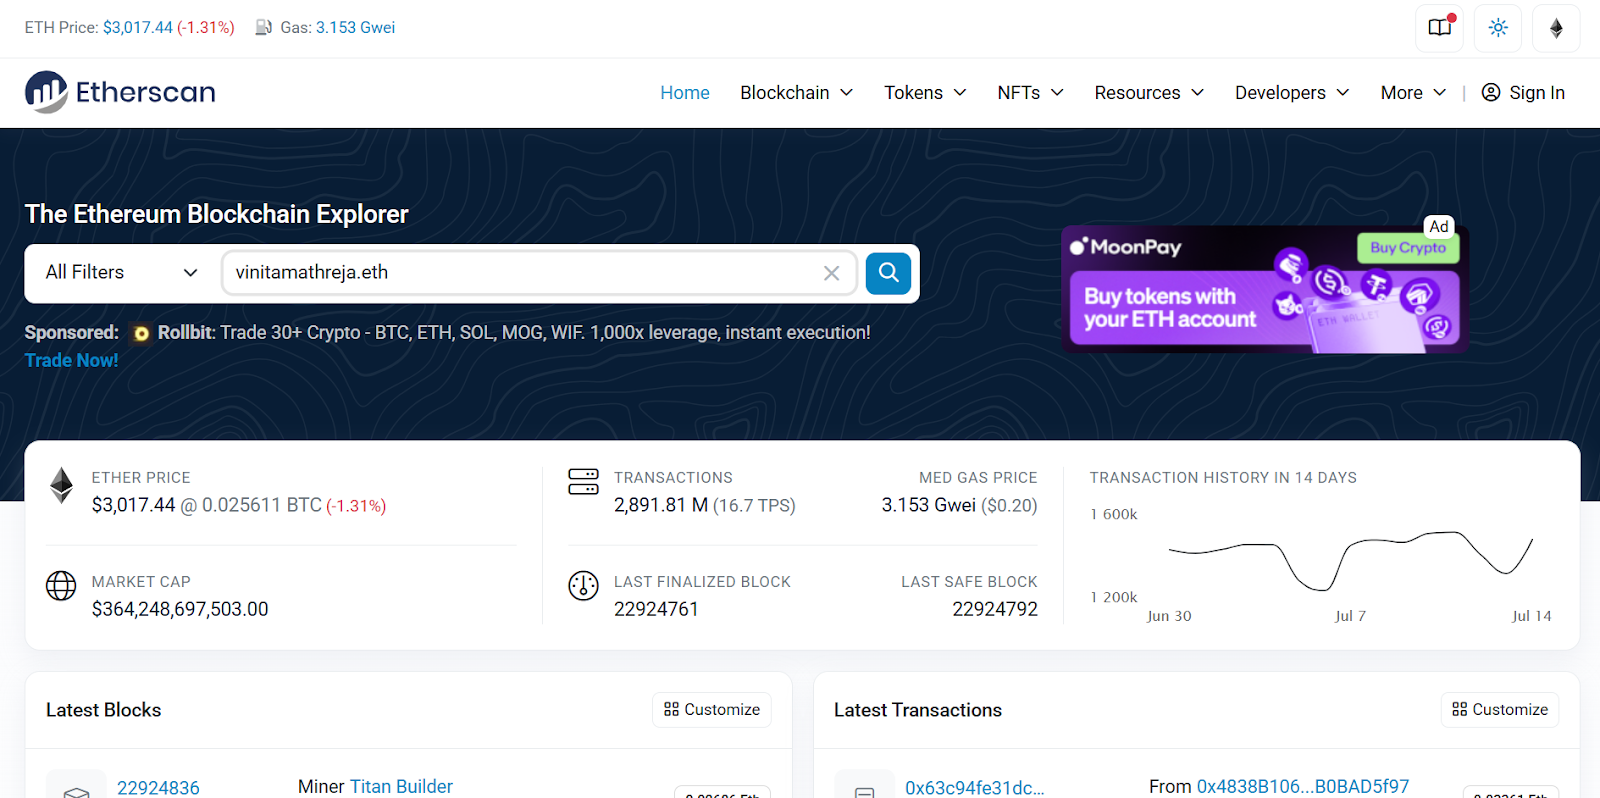This screenshot has width=1600, height=798.
Task: Open the Ethereum network selector icon
Action: coord(1556,28)
